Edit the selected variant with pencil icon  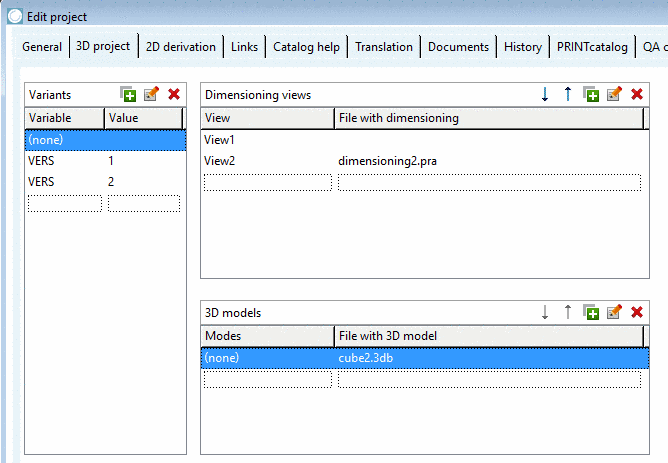(151, 94)
